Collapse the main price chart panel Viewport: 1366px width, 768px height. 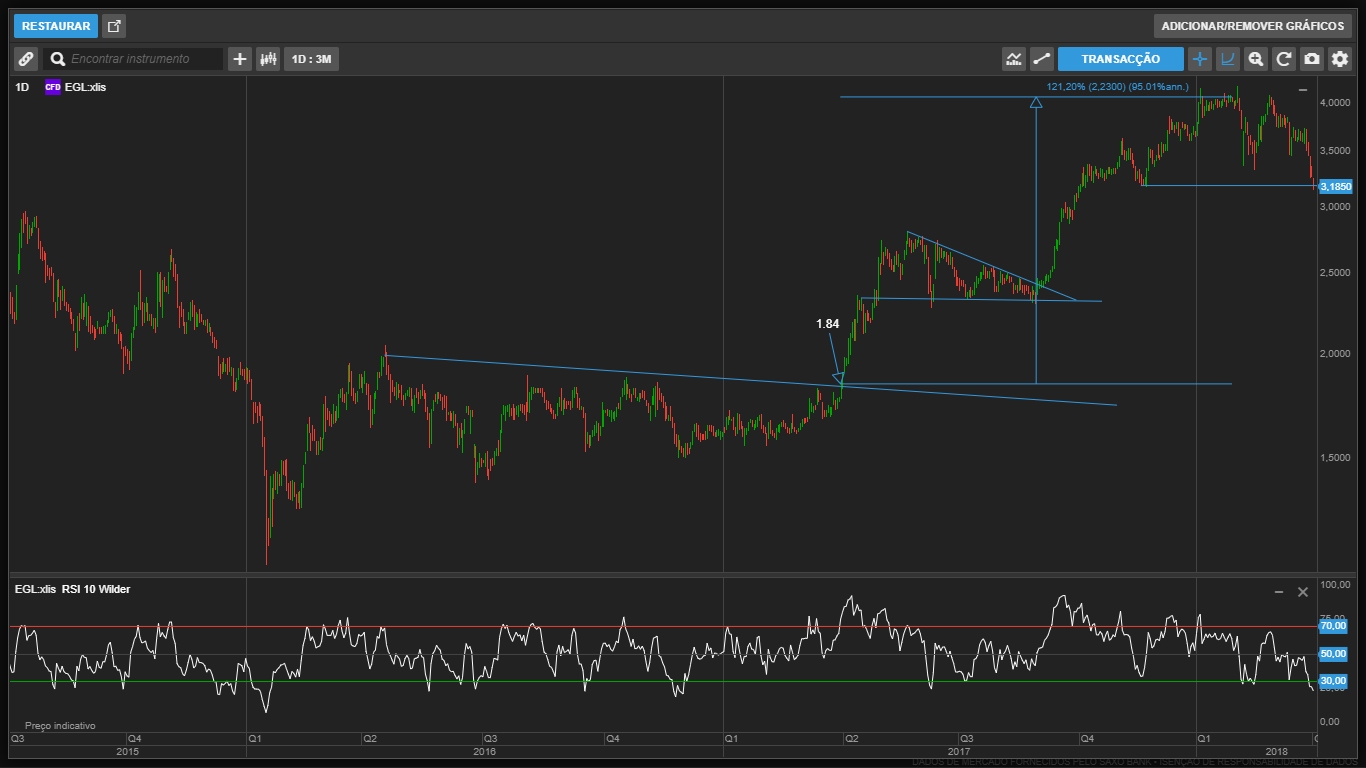[x=1303, y=90]
